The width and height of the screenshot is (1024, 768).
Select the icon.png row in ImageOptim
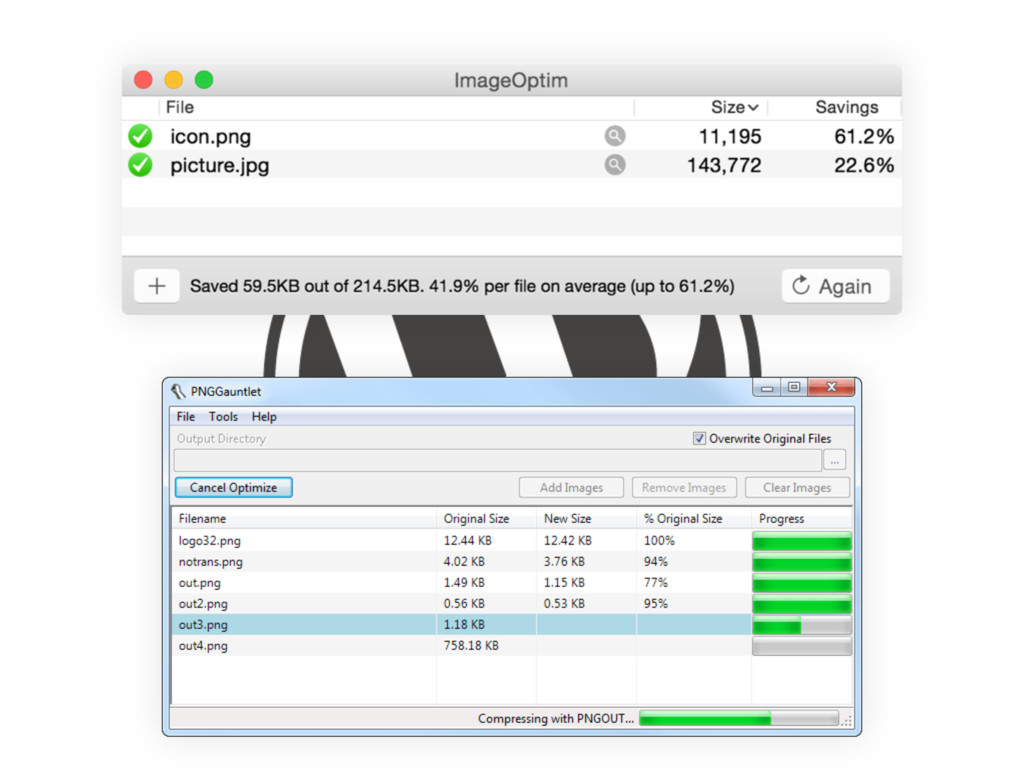511,136
